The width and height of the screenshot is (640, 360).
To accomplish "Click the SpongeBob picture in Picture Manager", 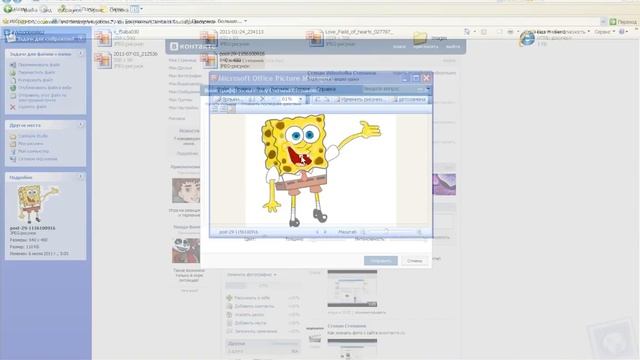I will pos(320,169).
